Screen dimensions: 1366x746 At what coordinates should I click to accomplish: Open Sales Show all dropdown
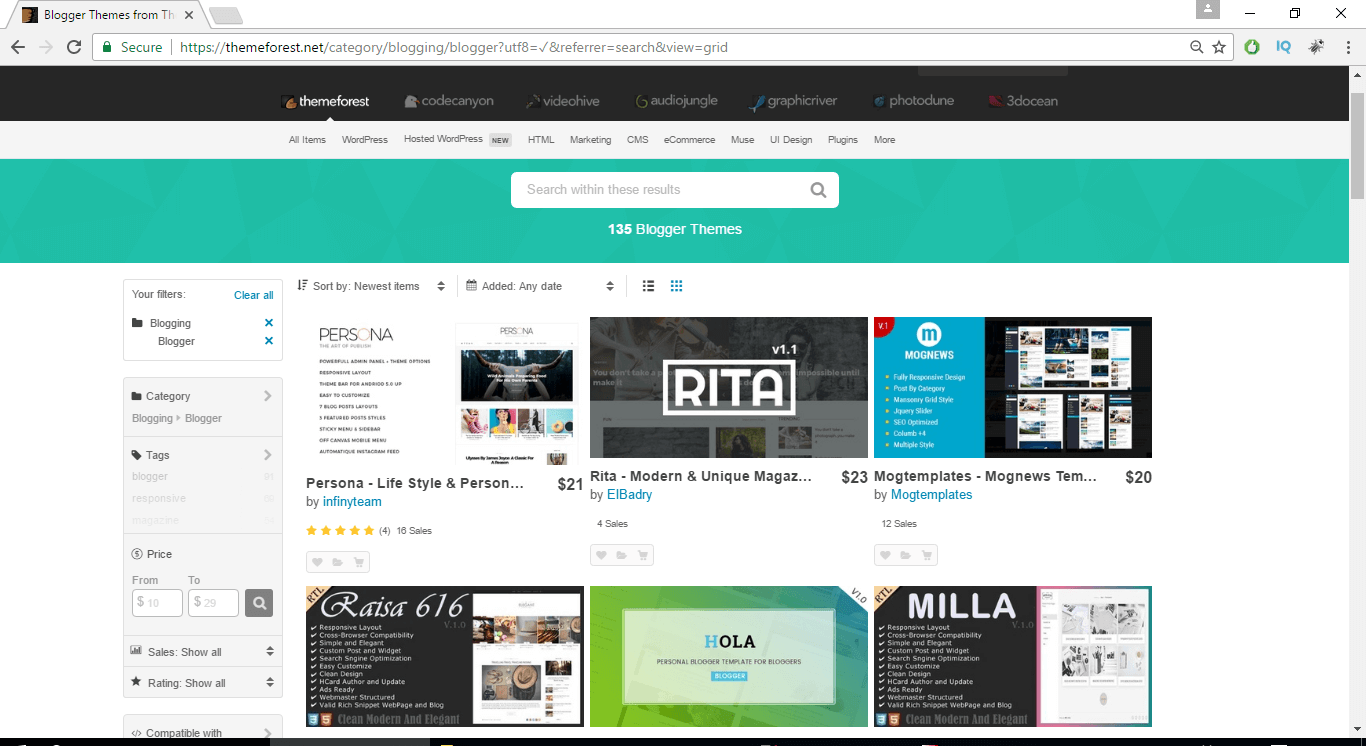tap(202, 652)
